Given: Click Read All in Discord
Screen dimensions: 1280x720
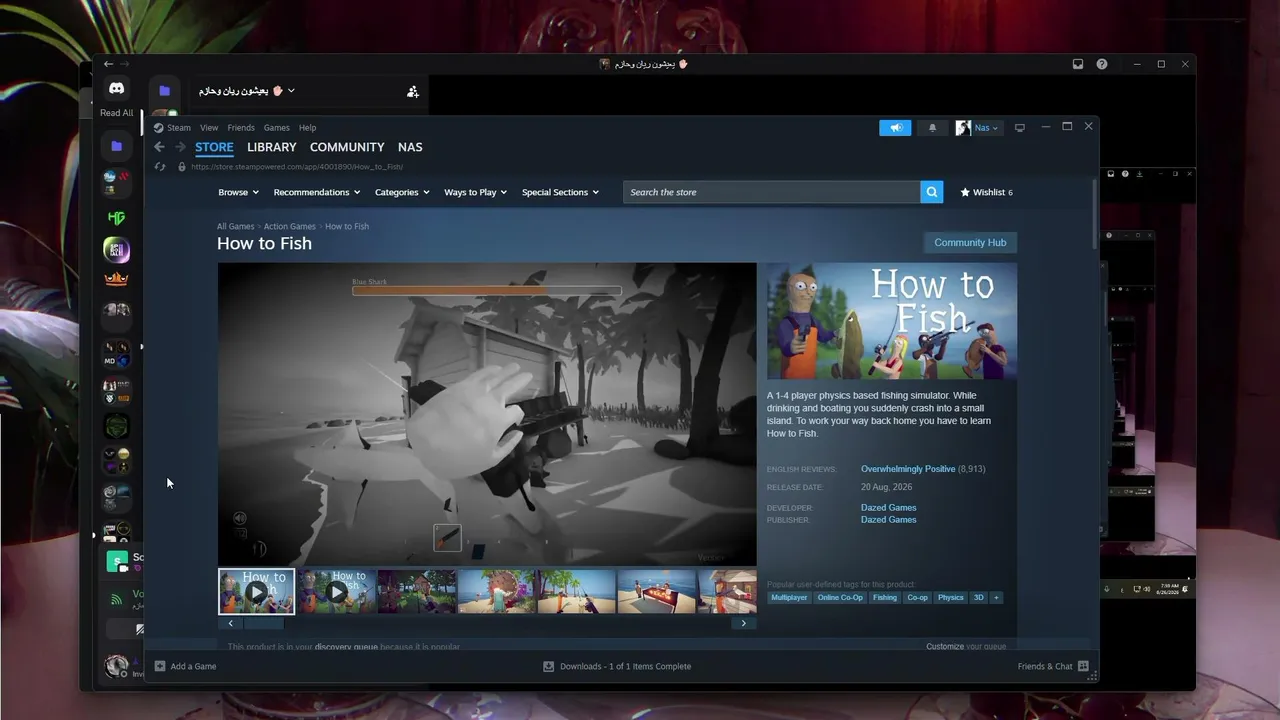Looking at the screenshot, I should [x=116, y=113].
